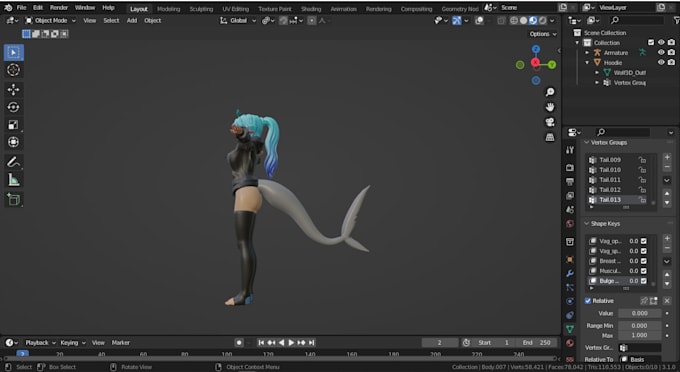Open the Tool properties tab
This screenshot has width=680, height=372.
point(570,150)
